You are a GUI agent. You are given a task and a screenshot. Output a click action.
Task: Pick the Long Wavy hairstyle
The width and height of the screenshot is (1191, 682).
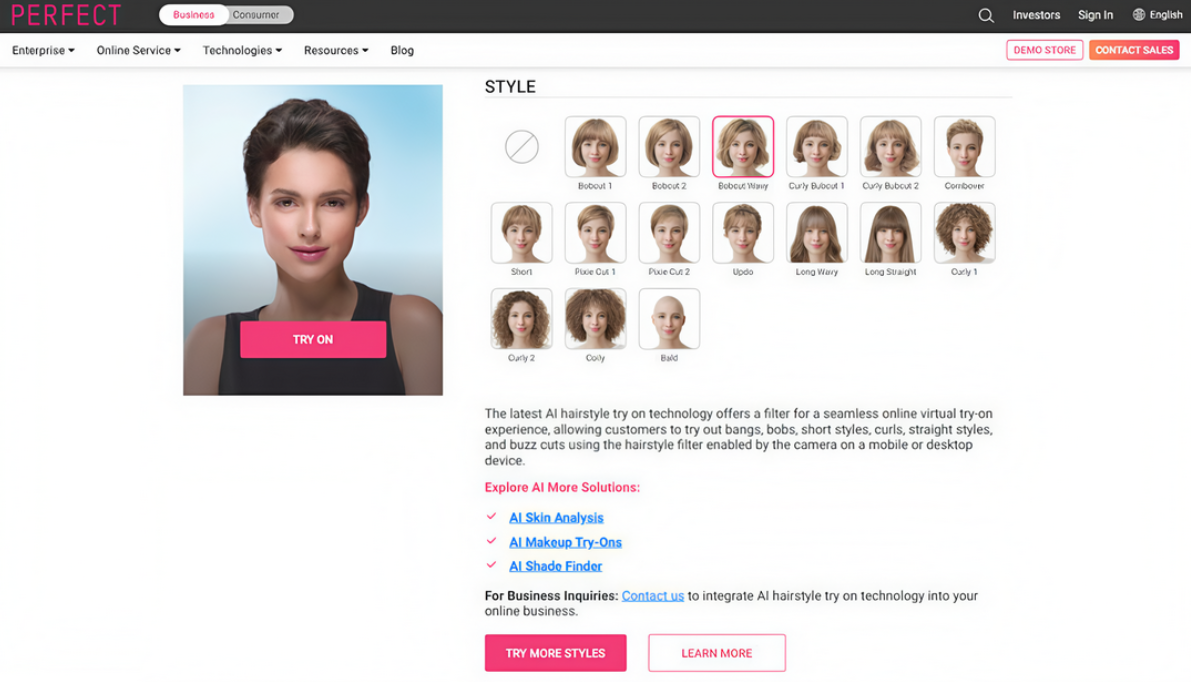pos(817,232)
